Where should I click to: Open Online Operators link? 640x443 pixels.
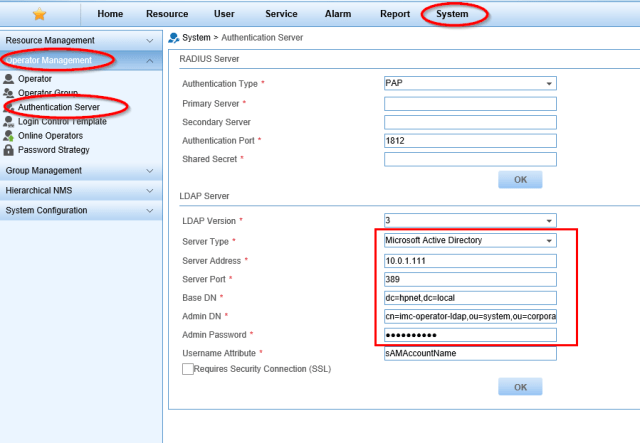coord(50,136)
